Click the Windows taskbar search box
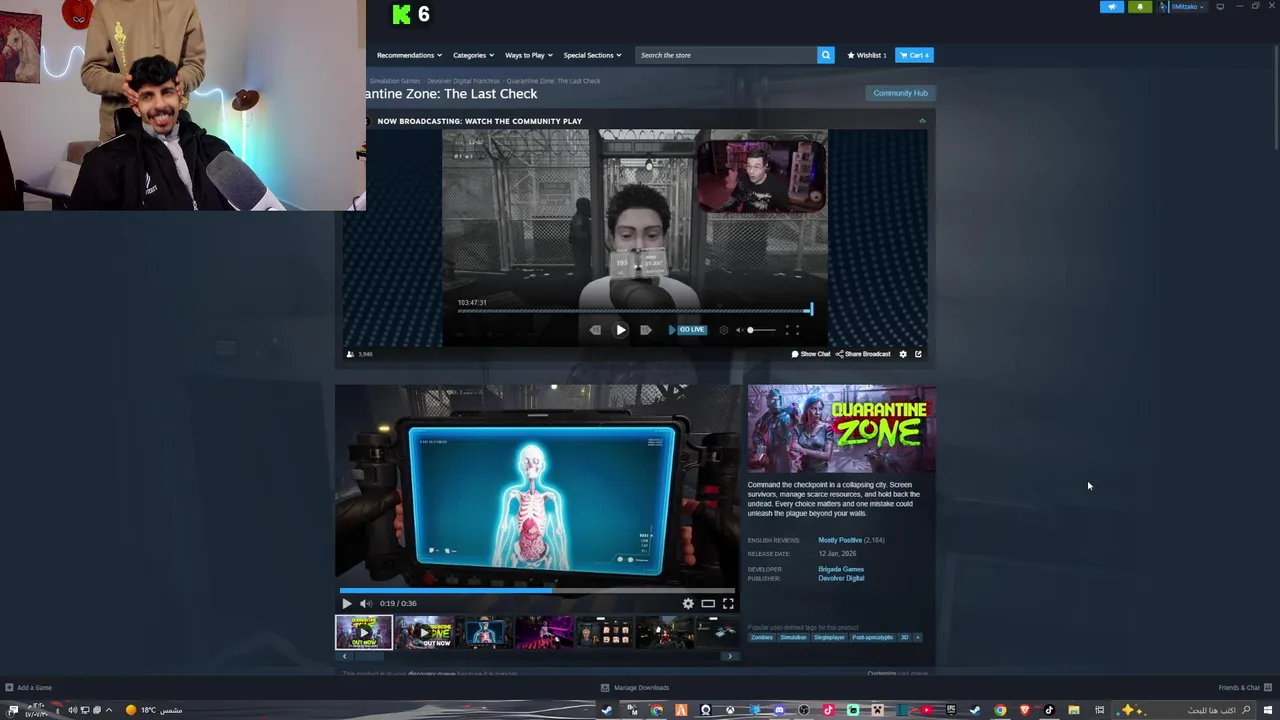1280x720 pixels. coord(1183,710)
